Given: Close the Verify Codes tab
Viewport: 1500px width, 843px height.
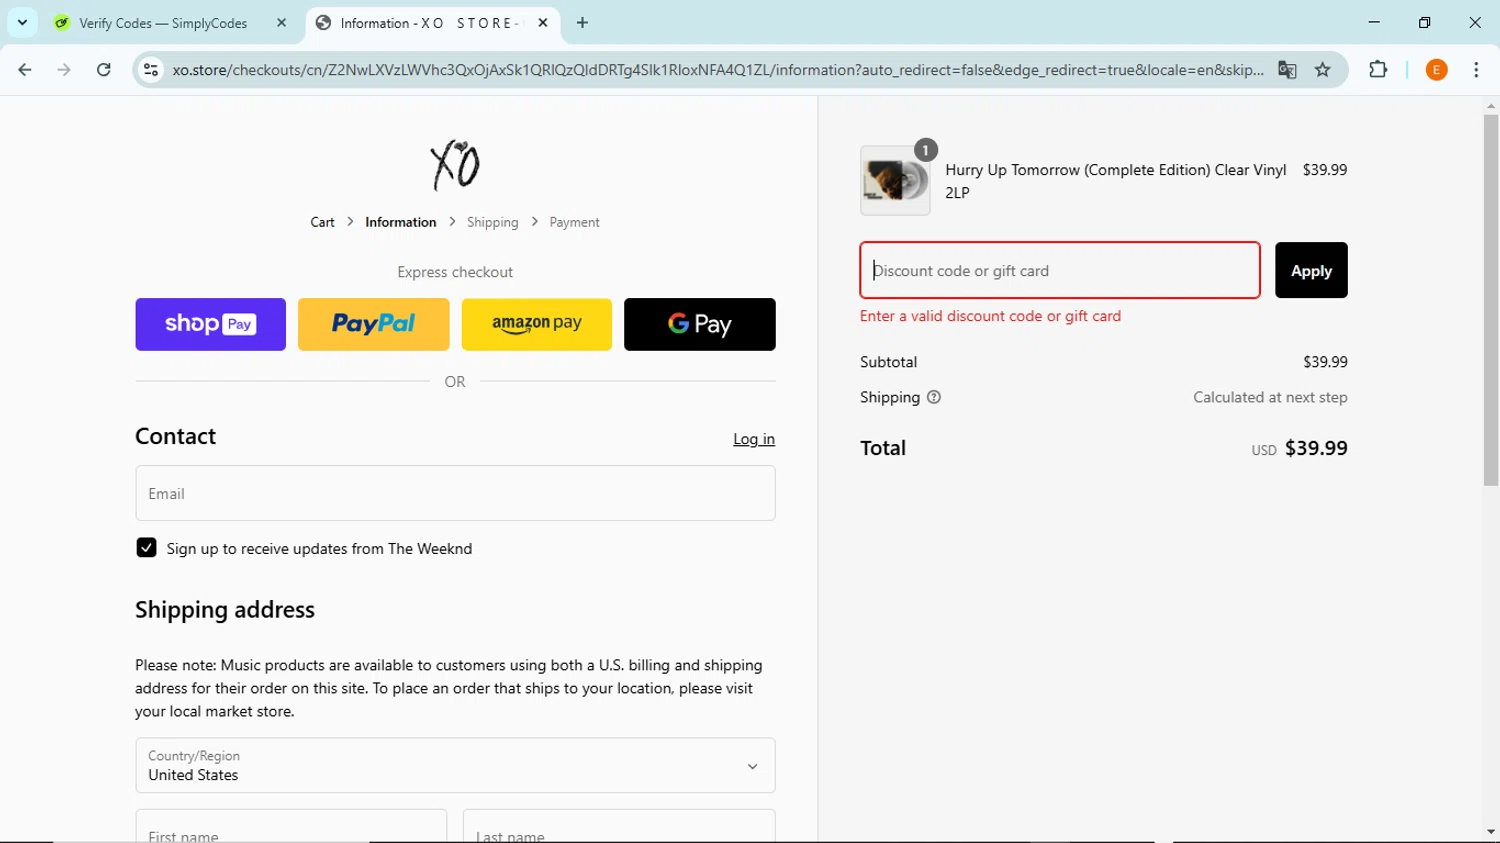Looking at the screenshot, I should click(x=281, y=22).
